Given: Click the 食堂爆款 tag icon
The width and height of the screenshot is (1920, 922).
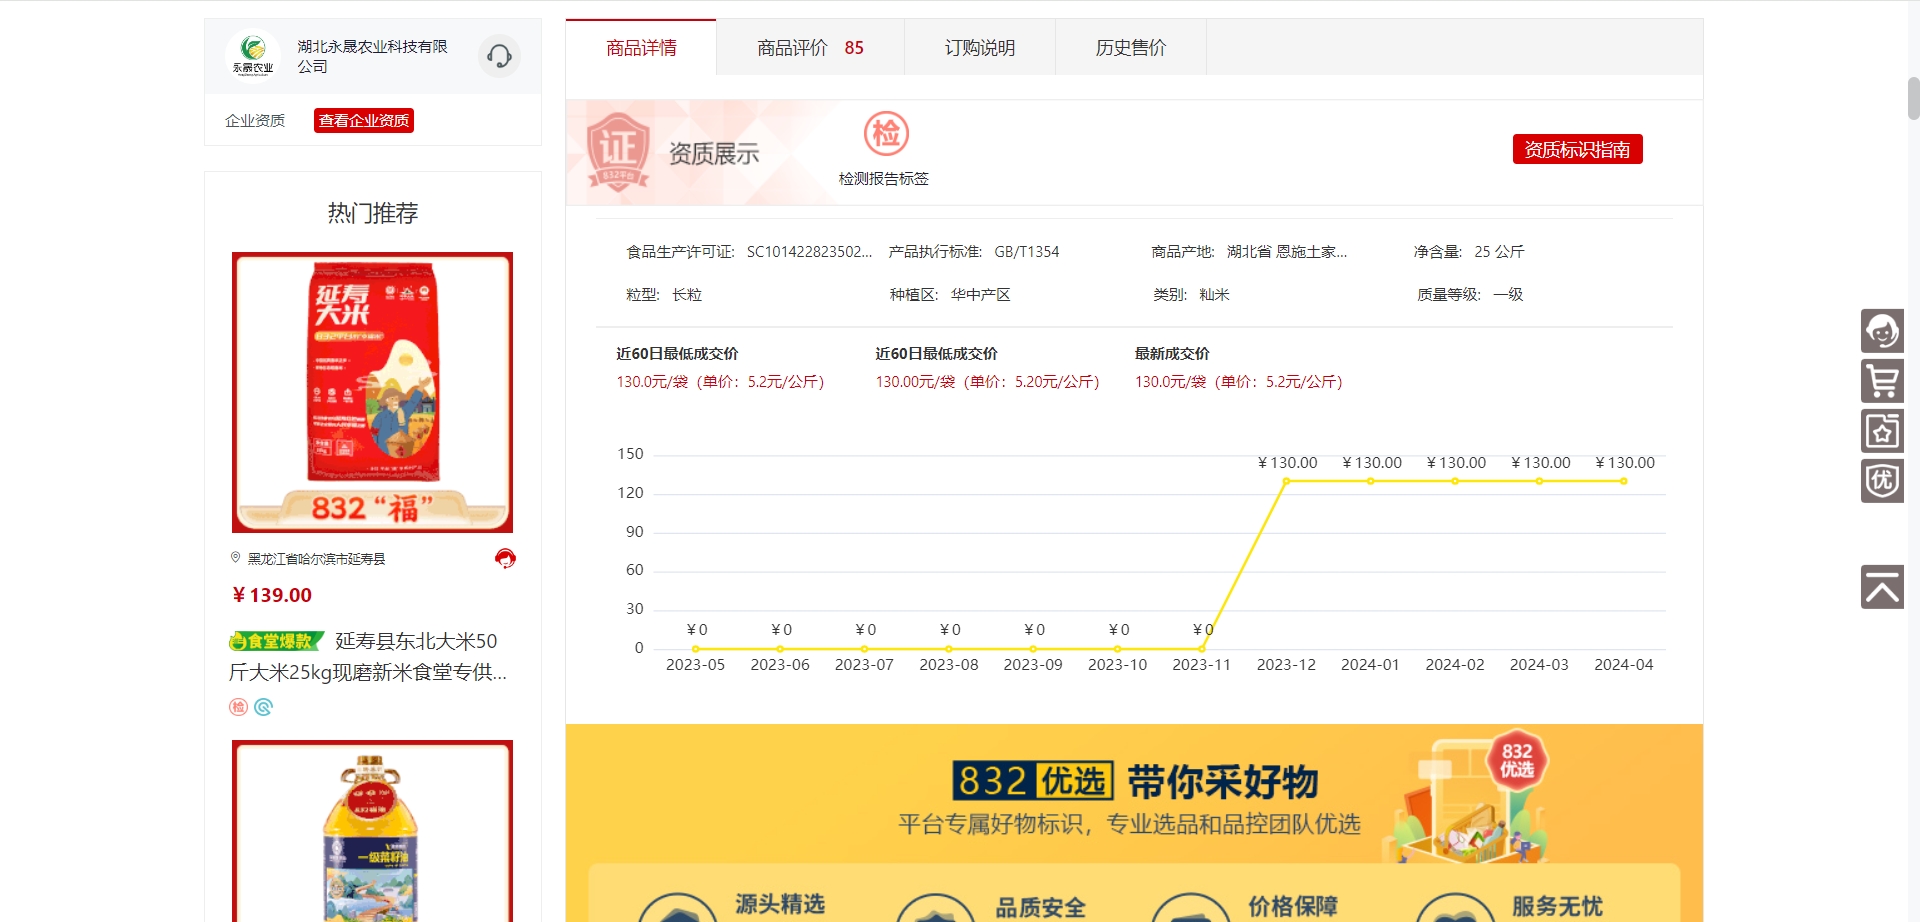Looking at the screenshot, I should pos(276,641).
